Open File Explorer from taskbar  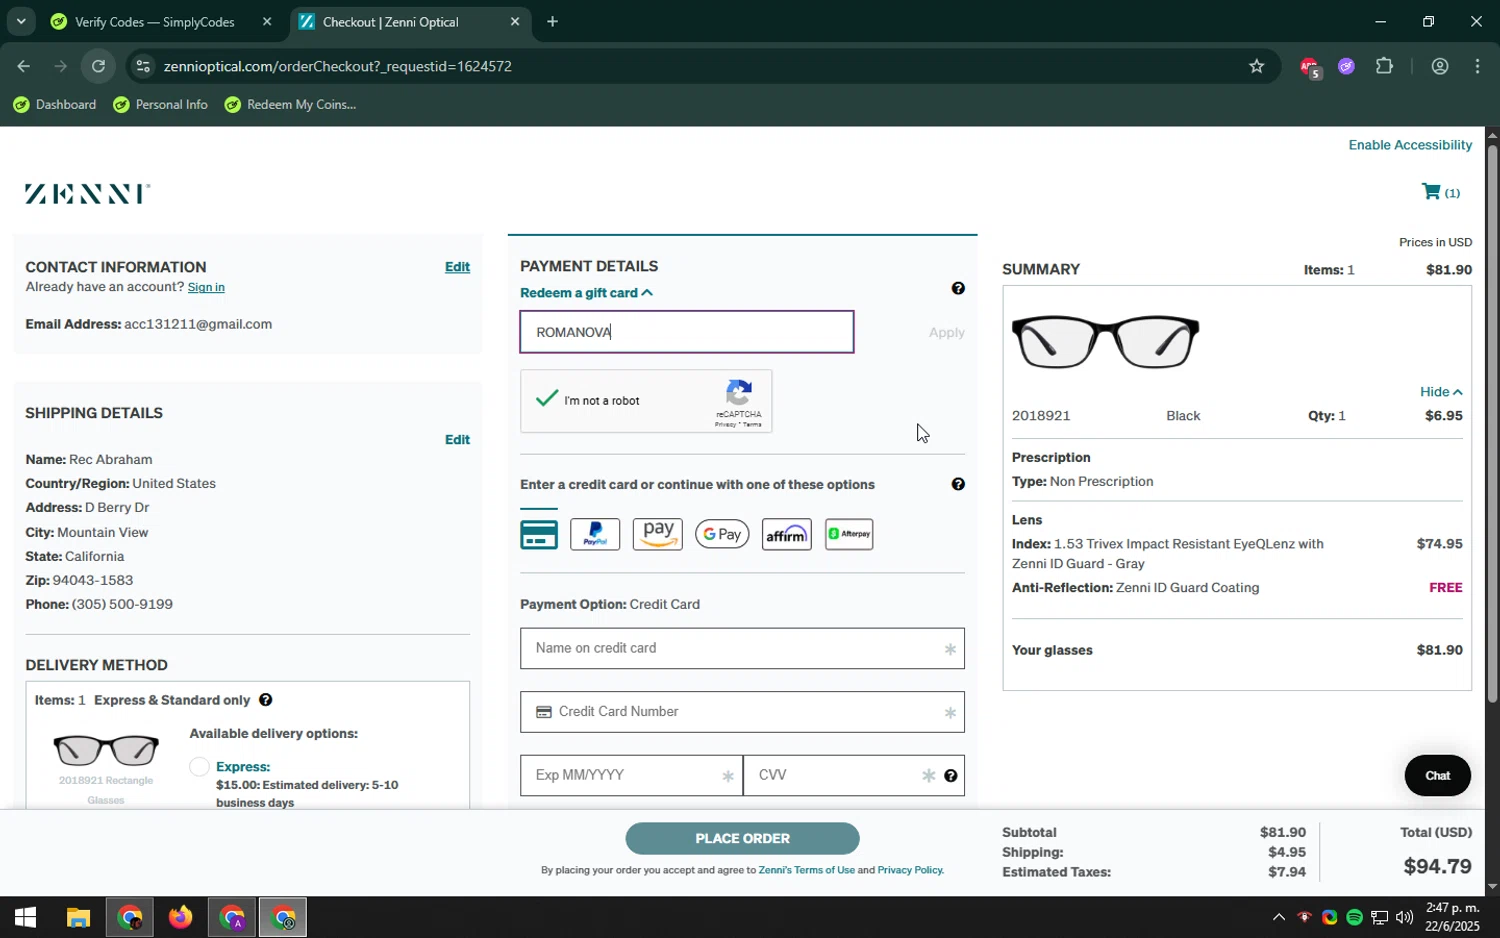(78, 917)
